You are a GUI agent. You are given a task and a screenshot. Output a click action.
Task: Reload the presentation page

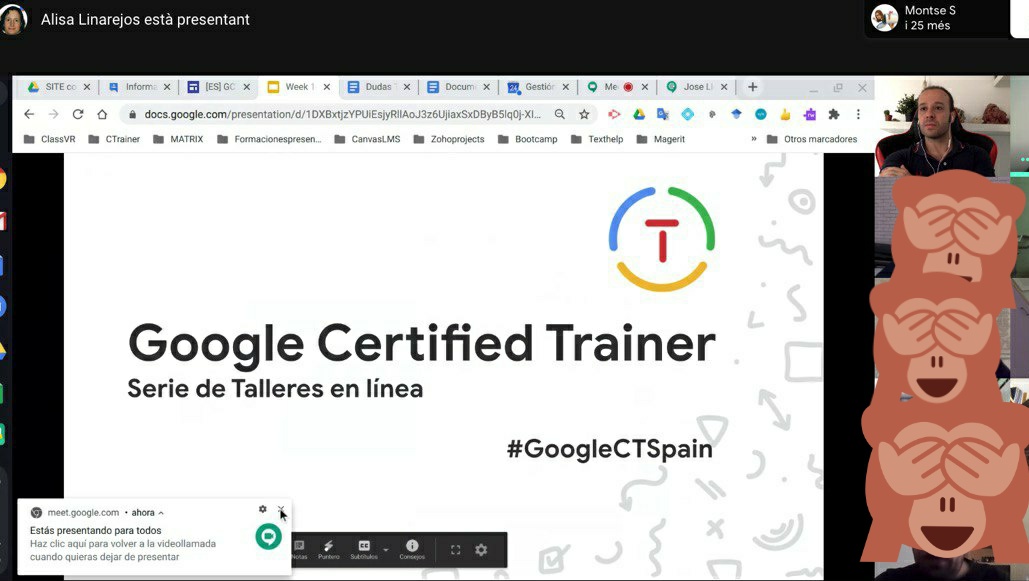click(x=78, y=114)
